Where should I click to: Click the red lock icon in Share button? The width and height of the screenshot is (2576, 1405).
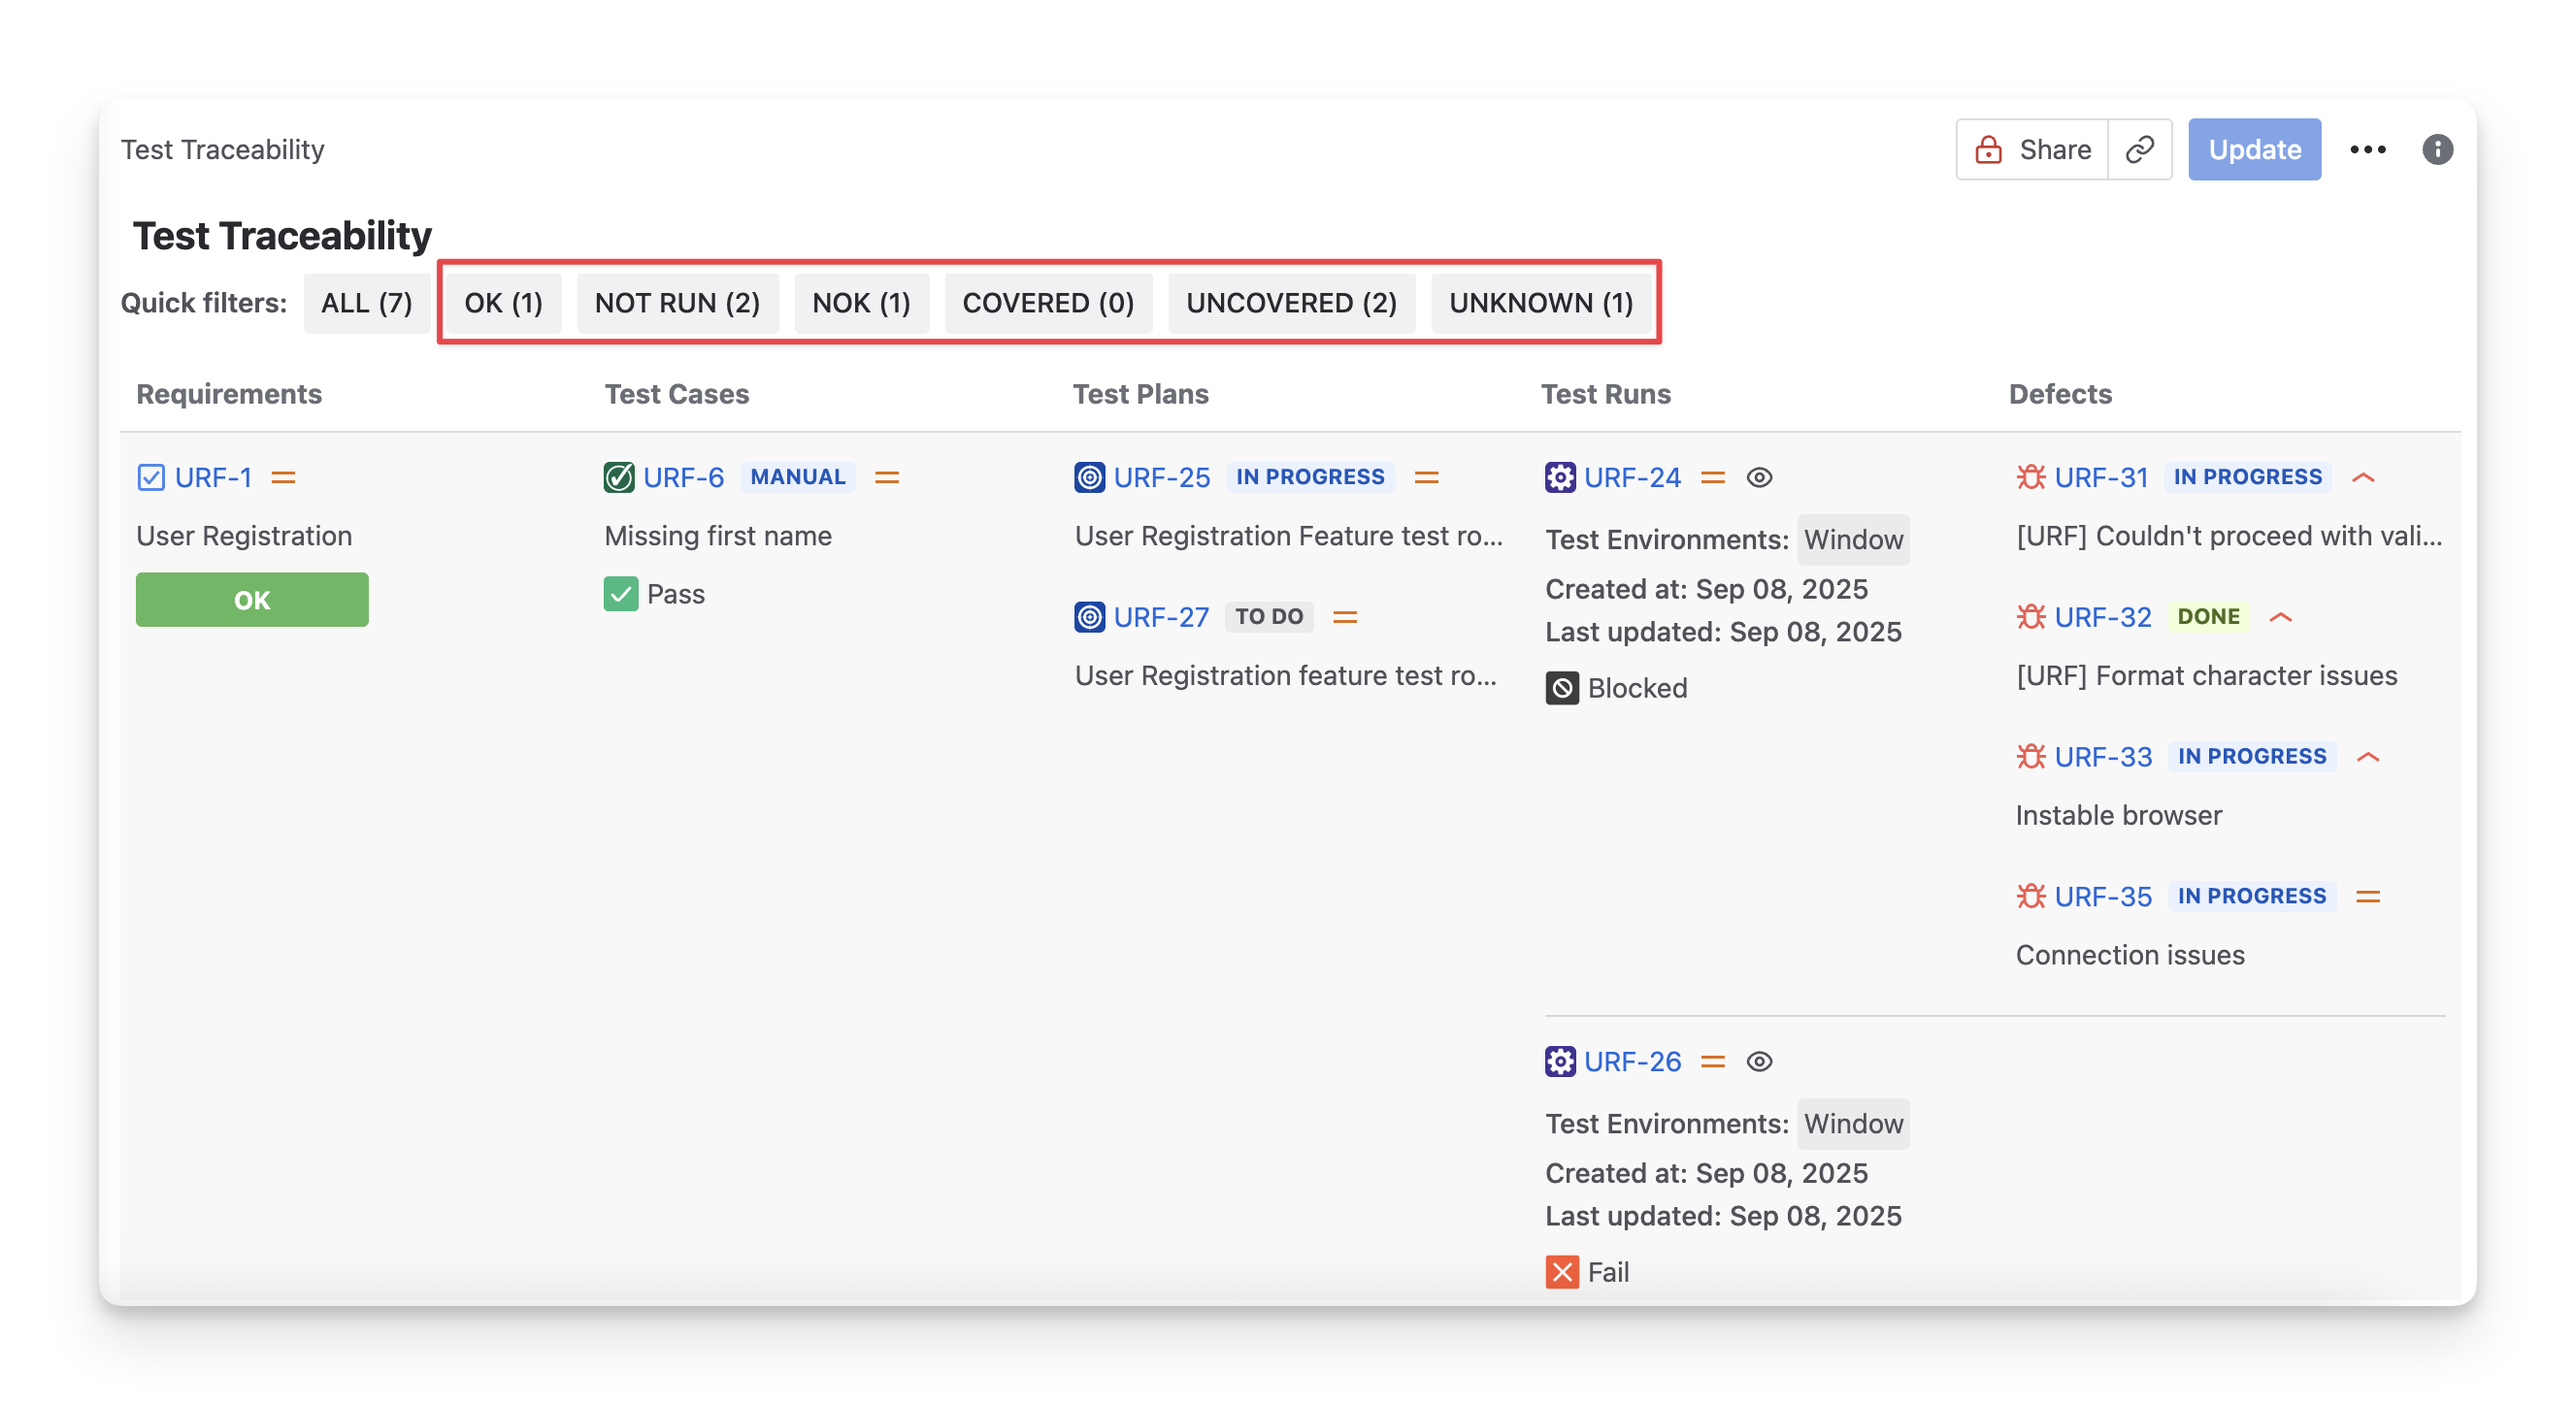(x=1988, y=149)
